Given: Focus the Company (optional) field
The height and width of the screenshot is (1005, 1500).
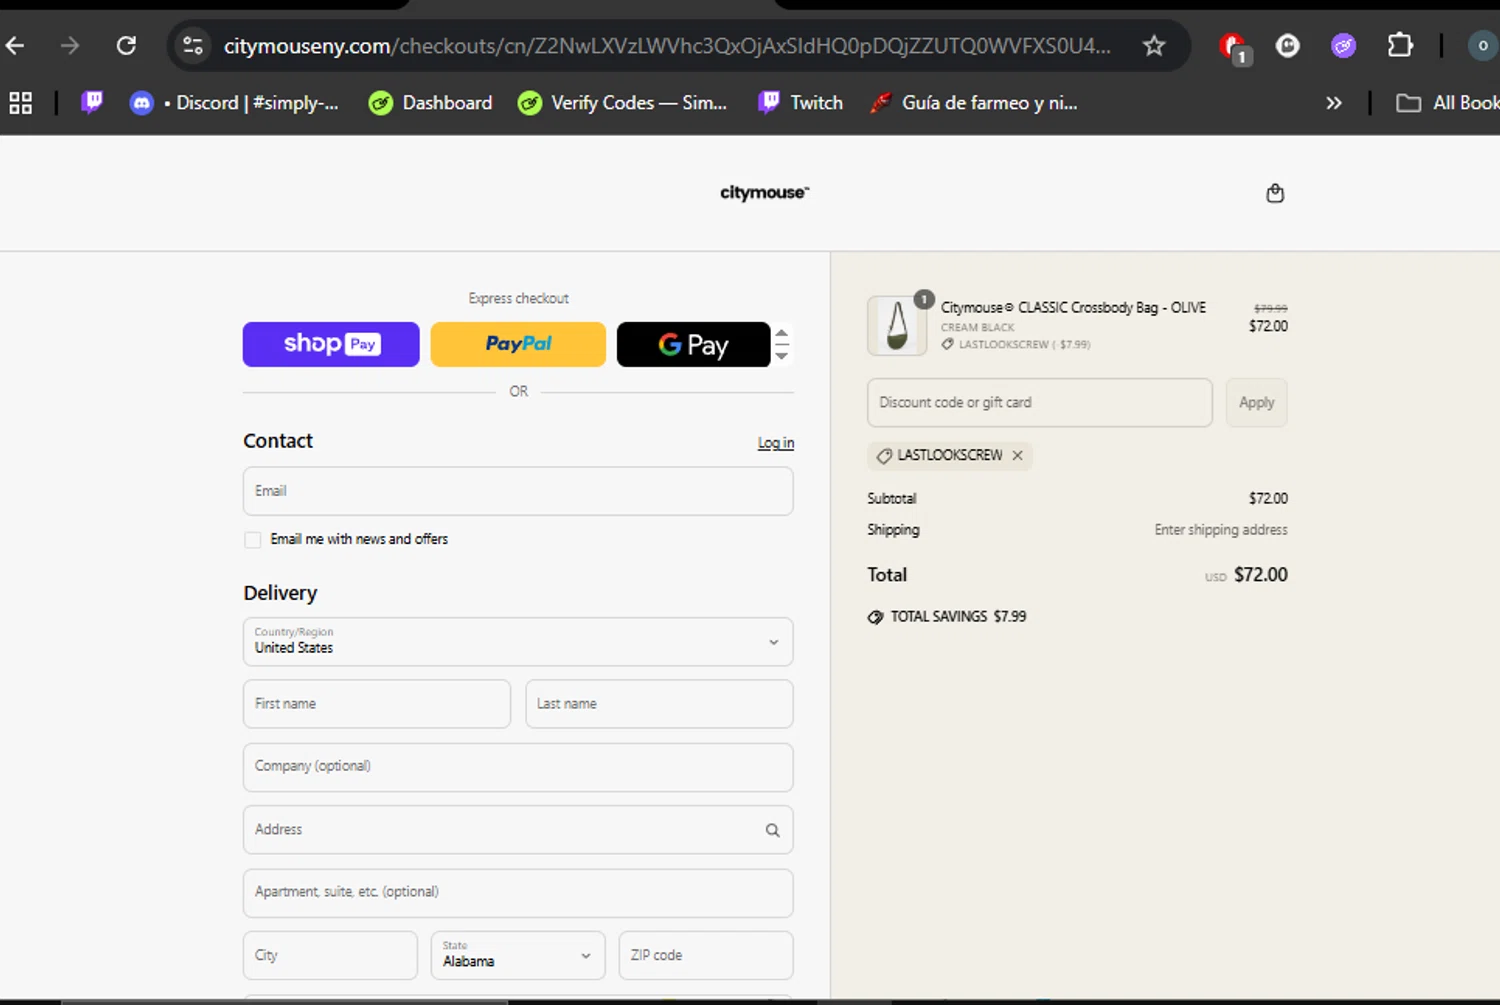Looking at the screenshot, I should click(518, 767).
